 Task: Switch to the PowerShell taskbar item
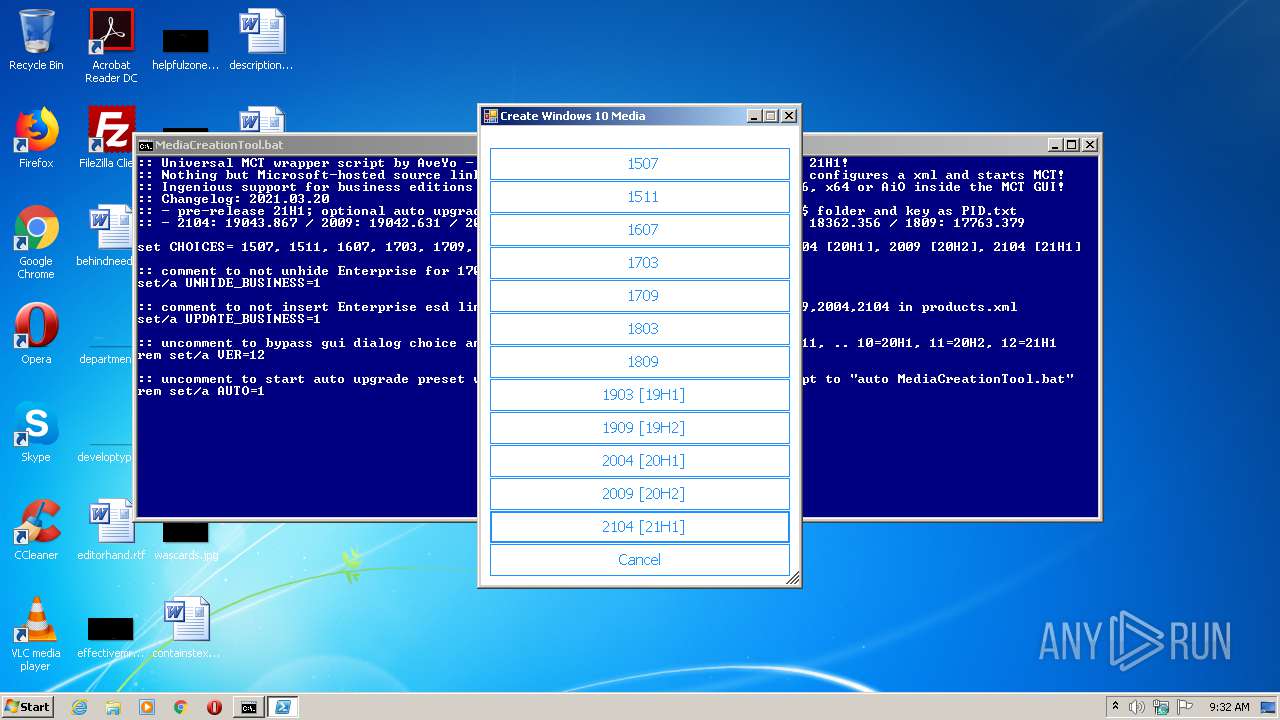283,707
